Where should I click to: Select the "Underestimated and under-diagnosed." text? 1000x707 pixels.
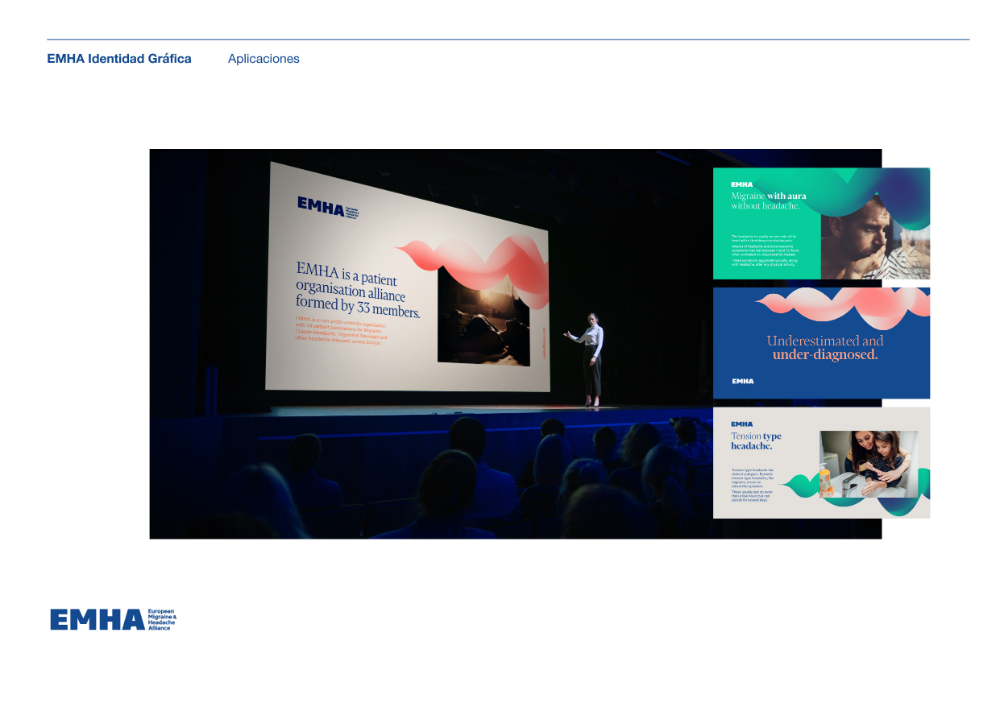pos(825,347)
